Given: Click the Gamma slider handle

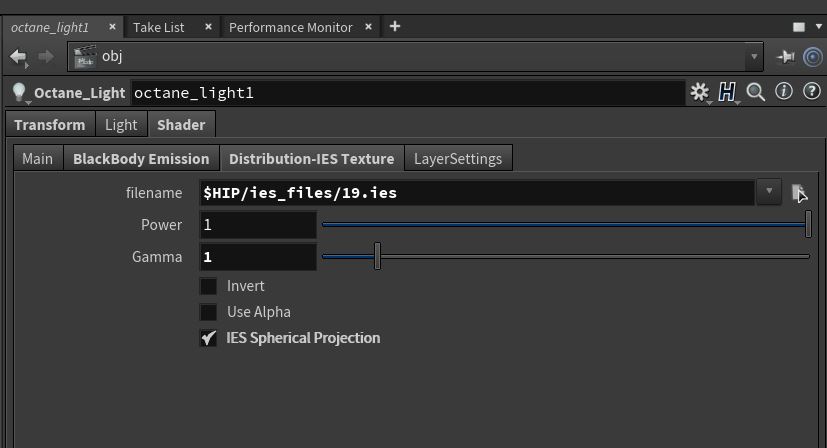Looking at the screenshot, I should (377, 257).
